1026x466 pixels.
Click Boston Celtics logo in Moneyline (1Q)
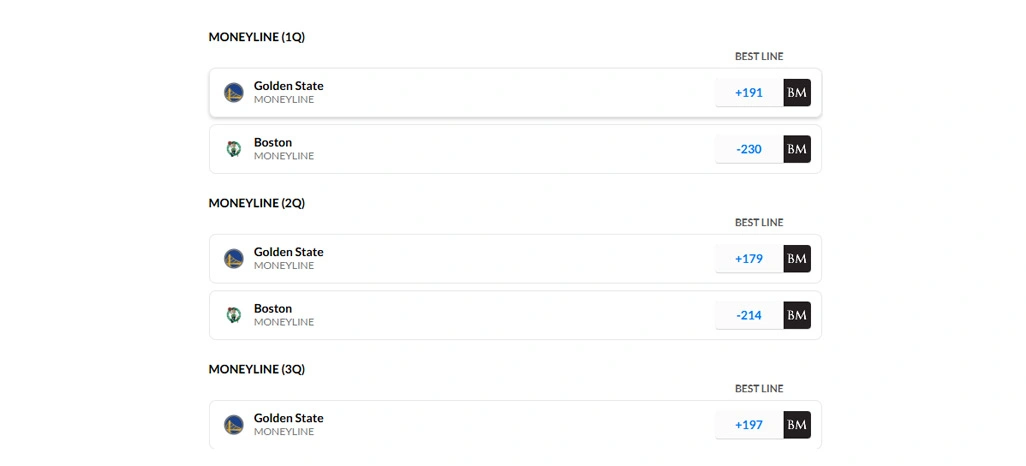coord(234,149)
